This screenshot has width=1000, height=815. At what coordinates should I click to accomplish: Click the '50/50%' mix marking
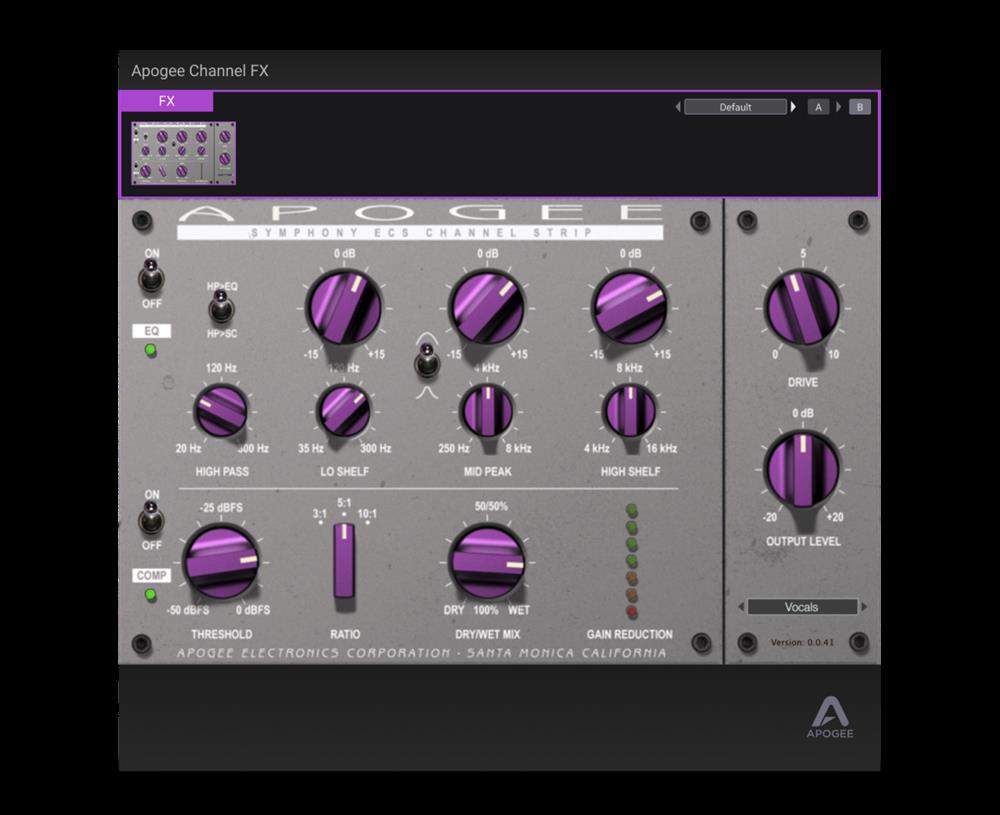[491, 506]
